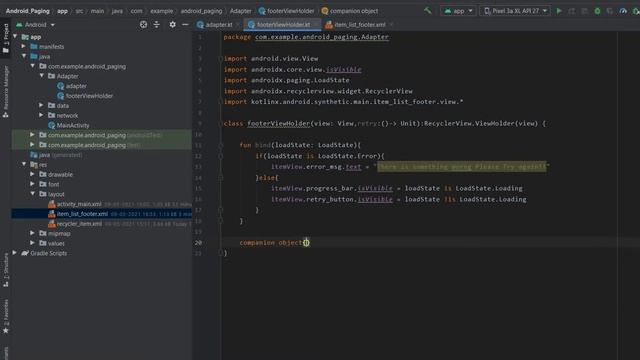Expand the drawable folder arrow
This screenshot has width=640, height=360.
pyautogui.click(x=32, y=174)
